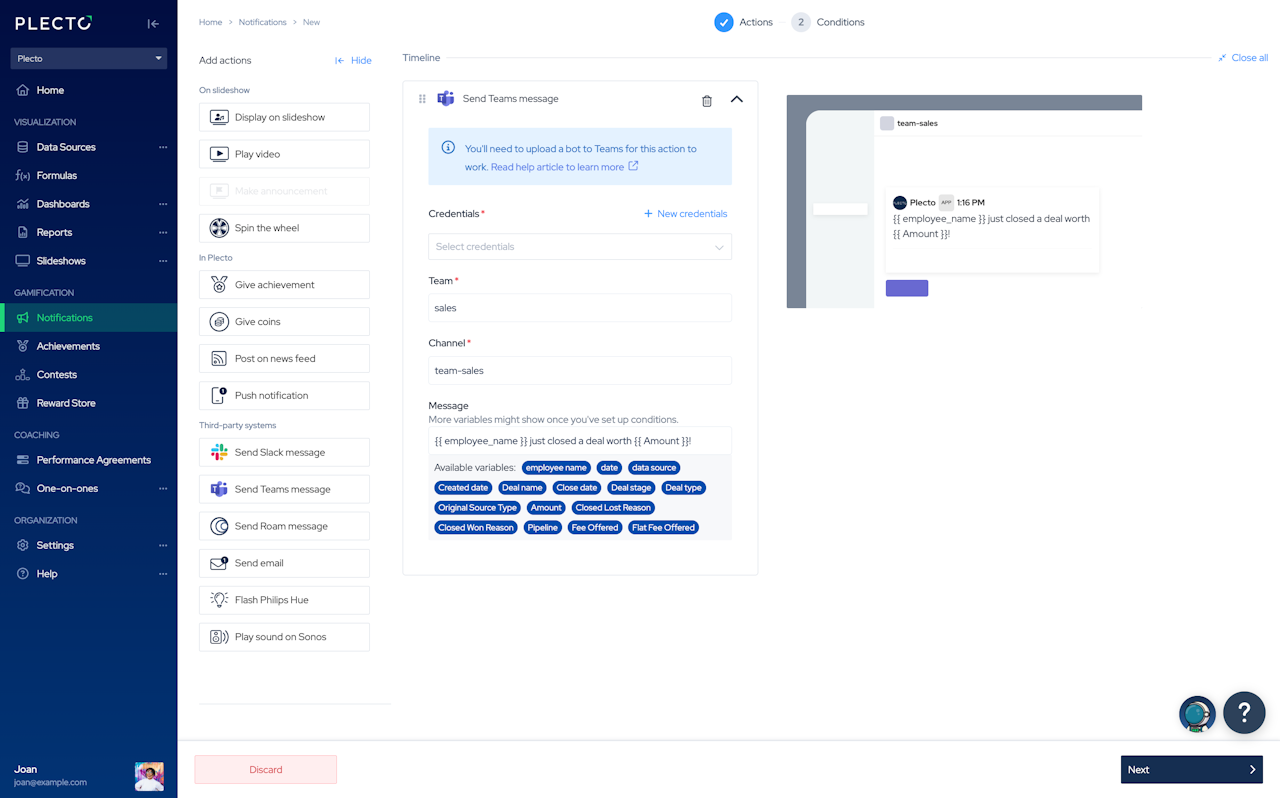Add Flash Philips Hue action
This screenshot has width=1280, height=798.
[284, 600]
